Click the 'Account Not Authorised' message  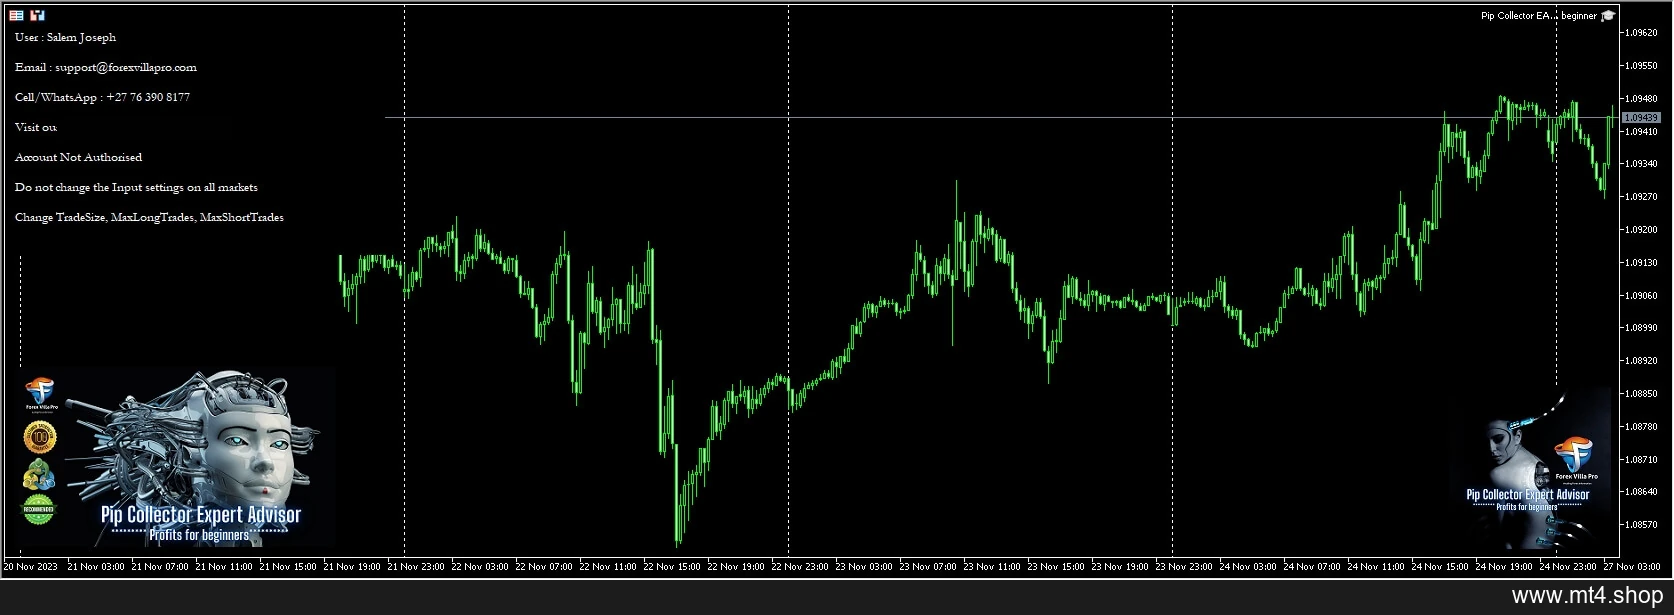coord(78,157)
